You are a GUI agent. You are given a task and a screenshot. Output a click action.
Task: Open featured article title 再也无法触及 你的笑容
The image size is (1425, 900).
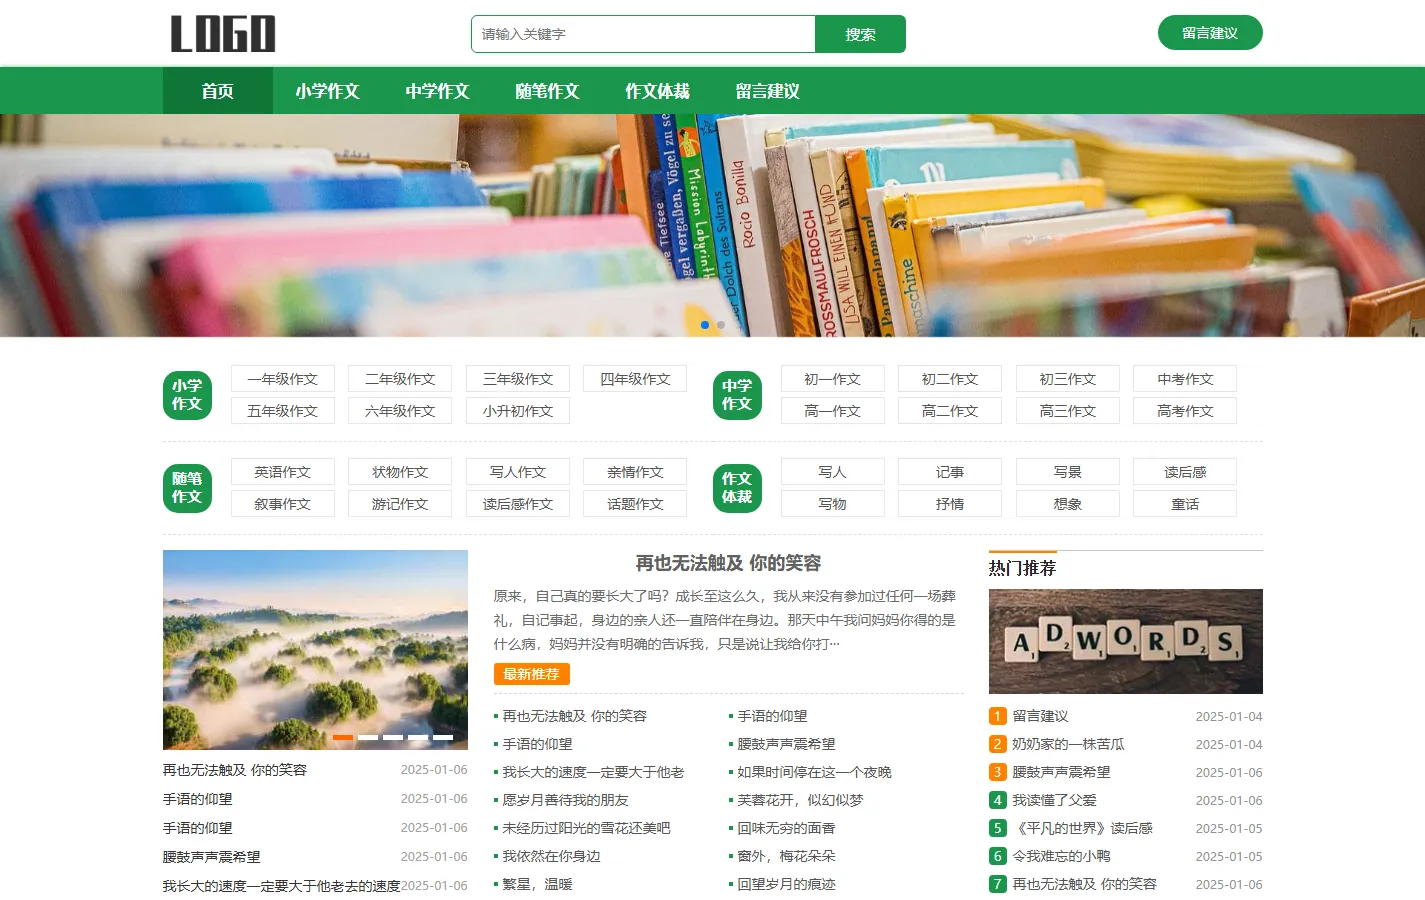click(728, 563)
